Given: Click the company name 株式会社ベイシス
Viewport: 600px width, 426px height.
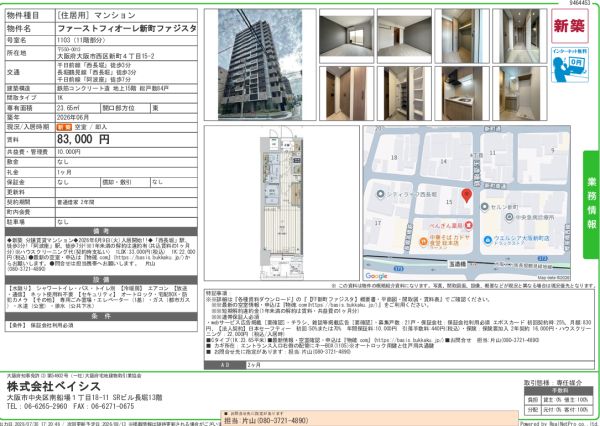Looking at the screenshot, I should point(54,387).
